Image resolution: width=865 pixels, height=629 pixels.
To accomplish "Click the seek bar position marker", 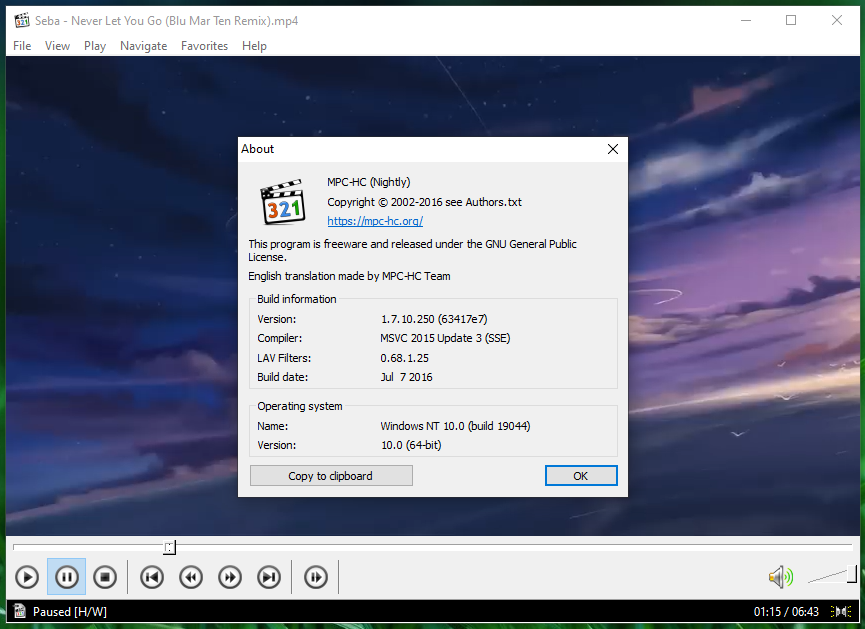I will 169,547.
